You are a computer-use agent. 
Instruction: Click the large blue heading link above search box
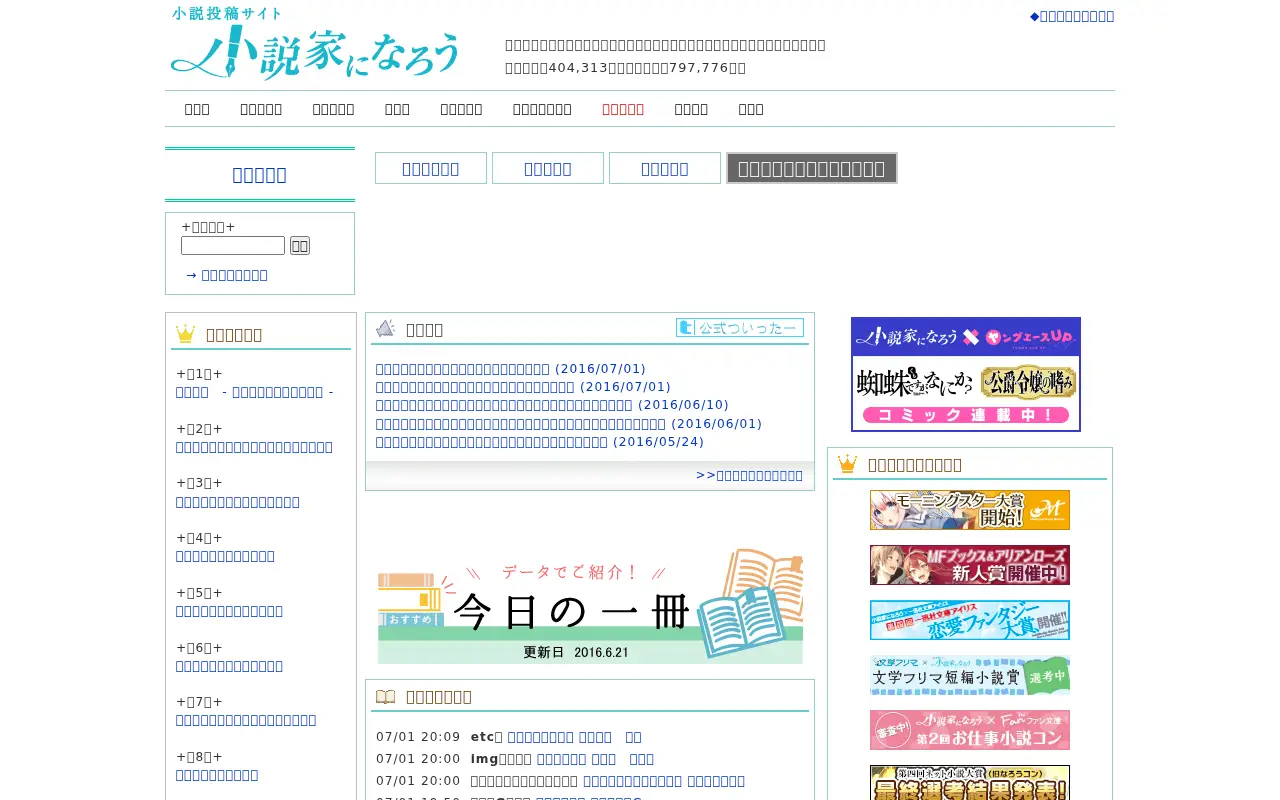click(260, 175)
